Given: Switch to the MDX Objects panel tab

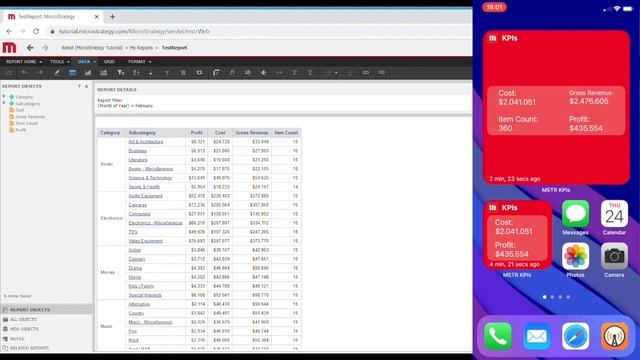Looking at the screenshot, I should [47, 329].
